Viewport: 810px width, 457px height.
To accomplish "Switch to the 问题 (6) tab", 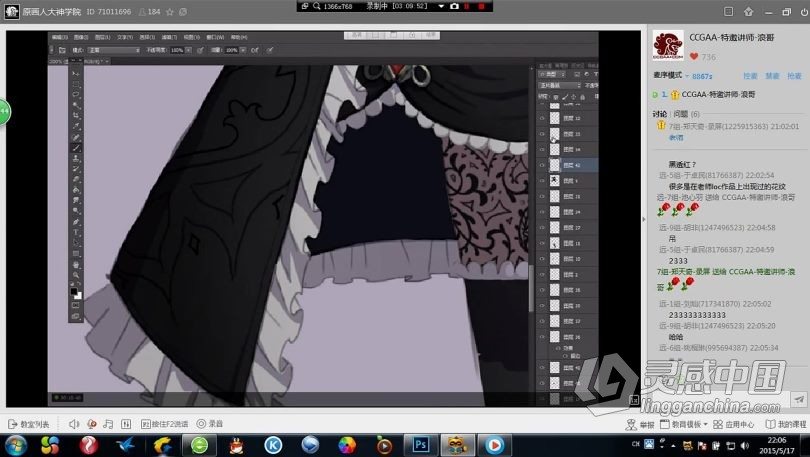I will coord(687,114).
